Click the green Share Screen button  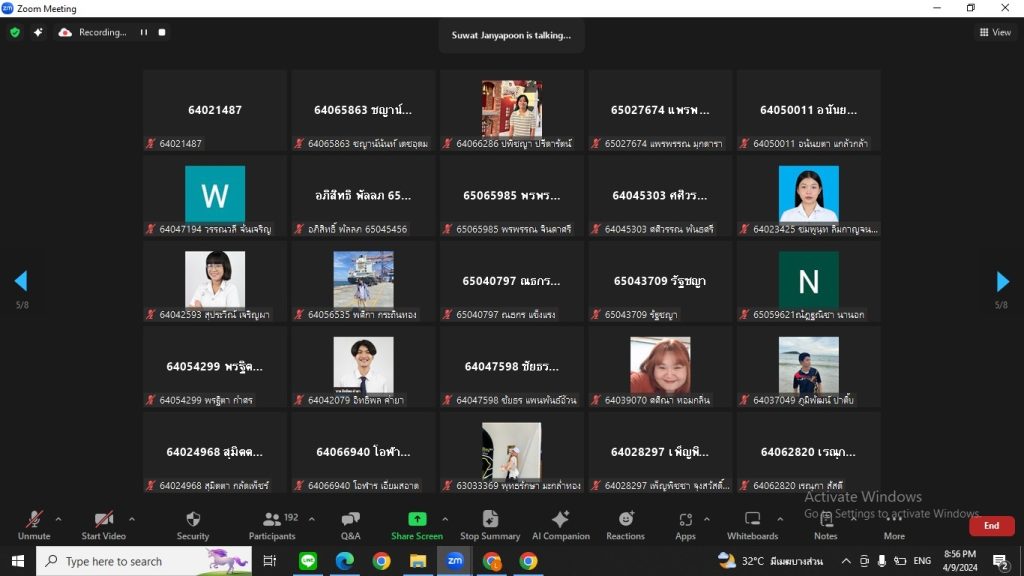(x=417, y=526)
